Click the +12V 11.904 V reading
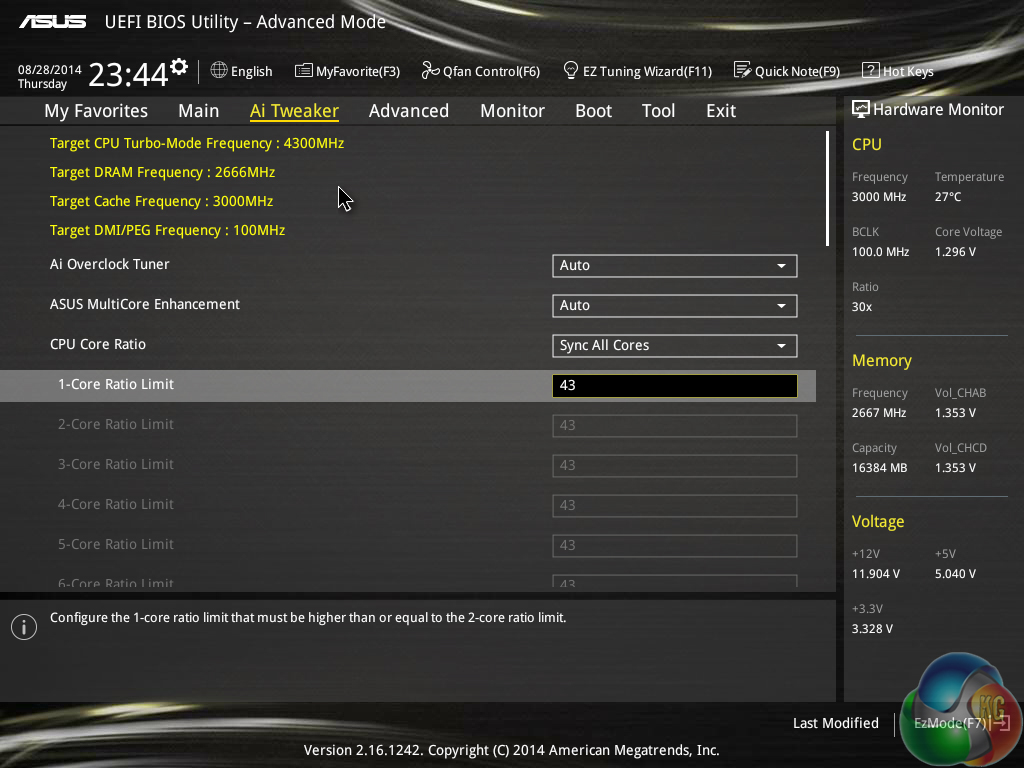 click(x=876, y=573)
